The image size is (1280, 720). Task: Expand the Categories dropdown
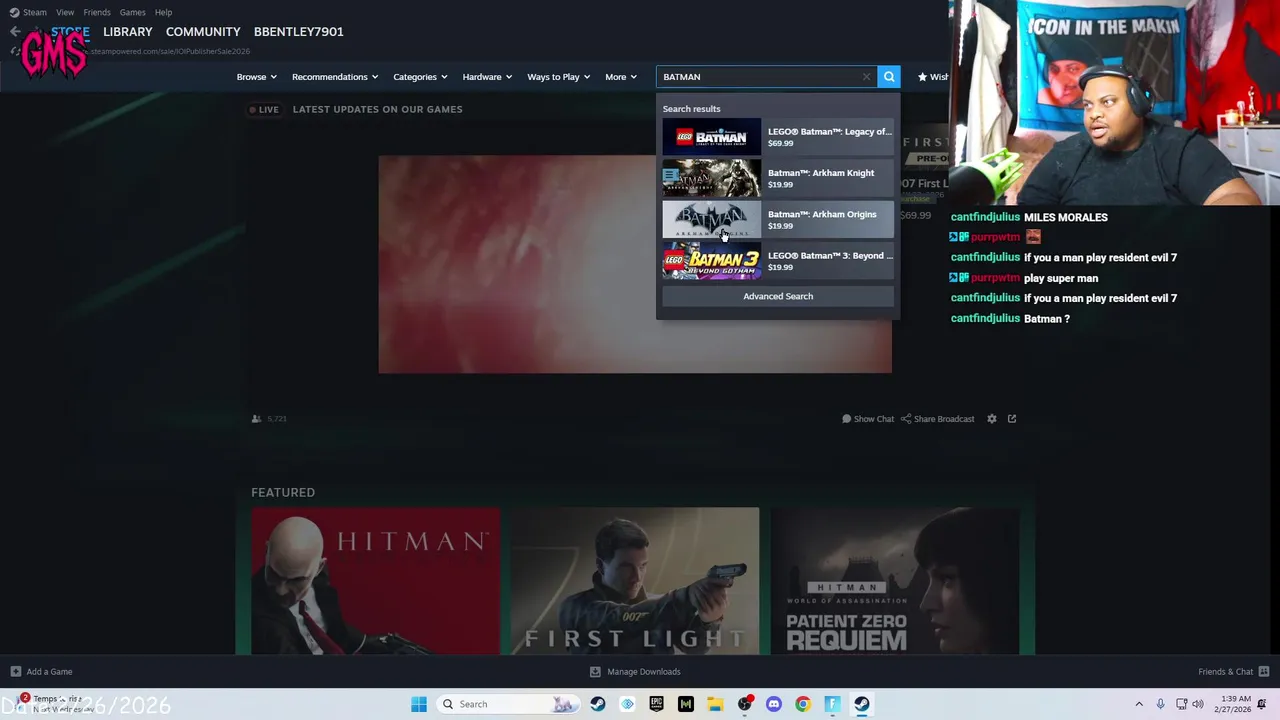coord(420,77)
